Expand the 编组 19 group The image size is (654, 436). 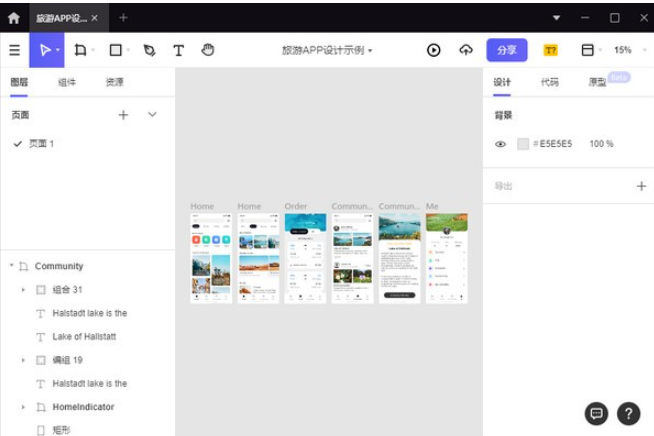pos(23,360)
